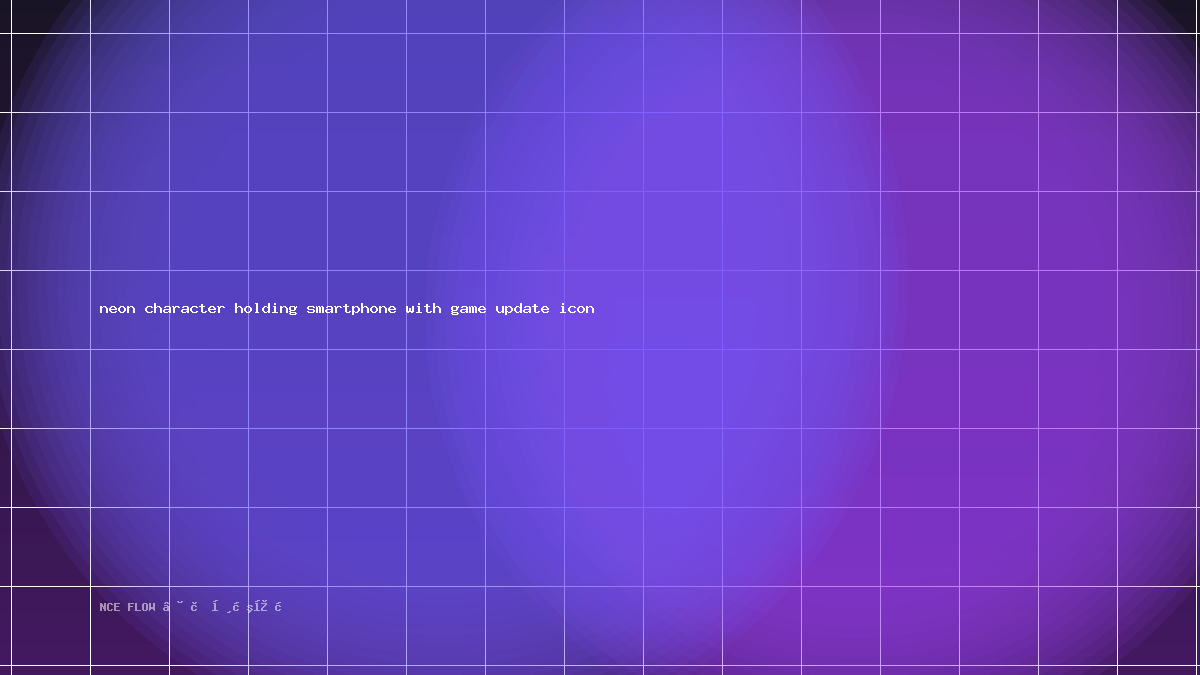Select the phrase "game update icon"

click(522, 310)
